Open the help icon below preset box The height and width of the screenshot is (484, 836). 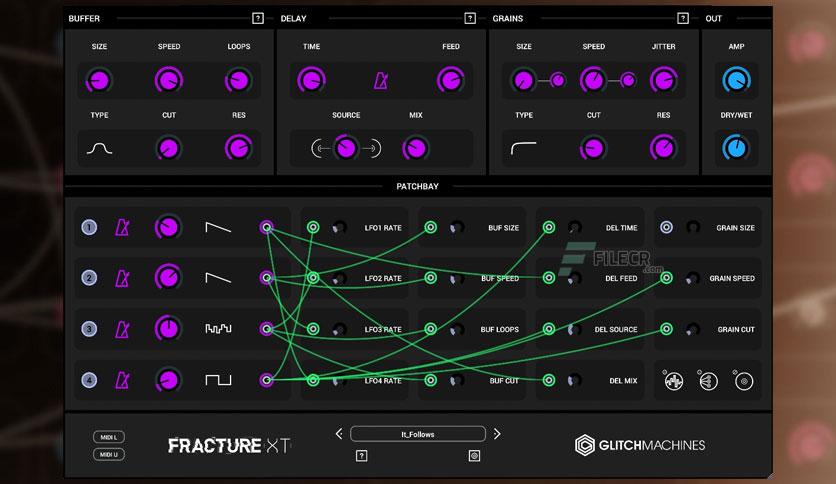pyautogui.click(x=361, y=456)
